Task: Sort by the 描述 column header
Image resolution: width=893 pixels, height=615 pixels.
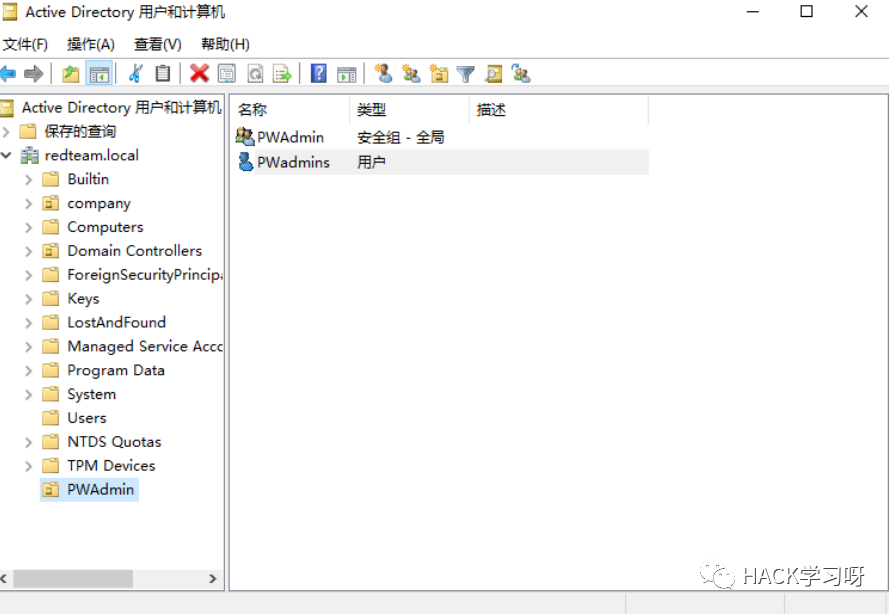Action: [559, 110]
